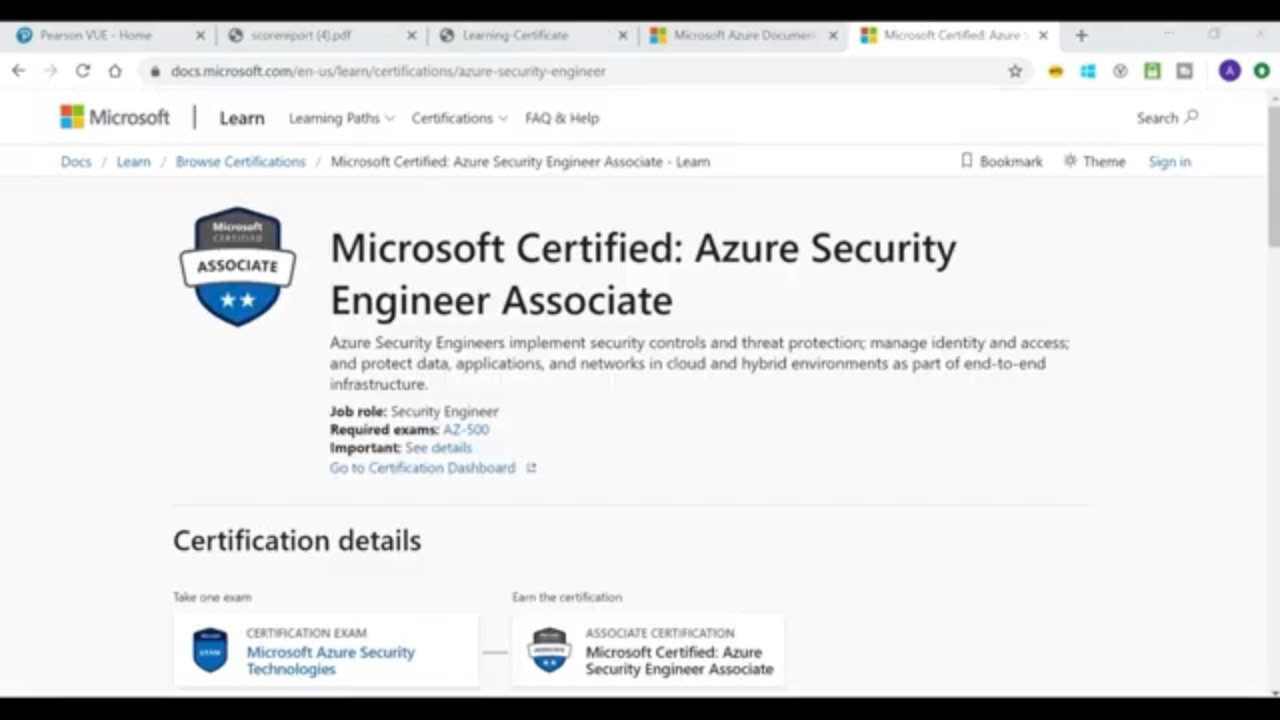Open a new browser tab with plus
Image resolution: width=1280 pixels, height=720 pixels.
click(1081, 35)
